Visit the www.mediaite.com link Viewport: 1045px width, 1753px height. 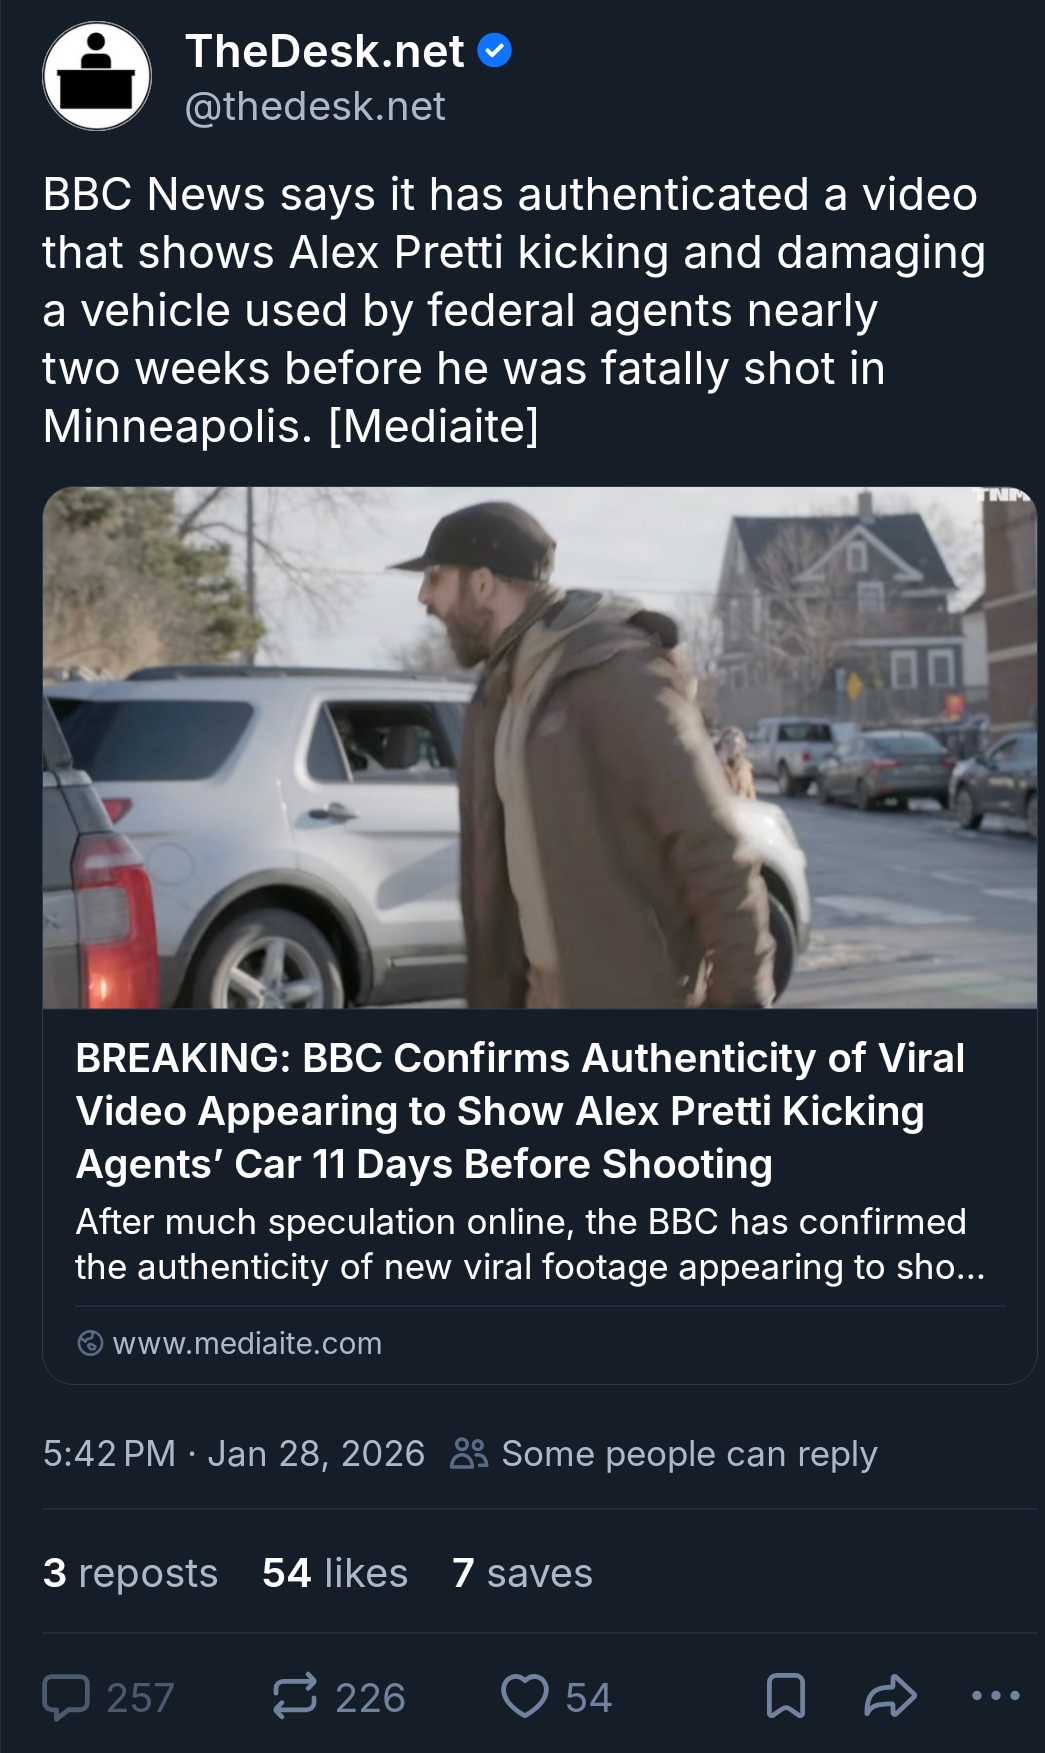(x=247, y=1343)
